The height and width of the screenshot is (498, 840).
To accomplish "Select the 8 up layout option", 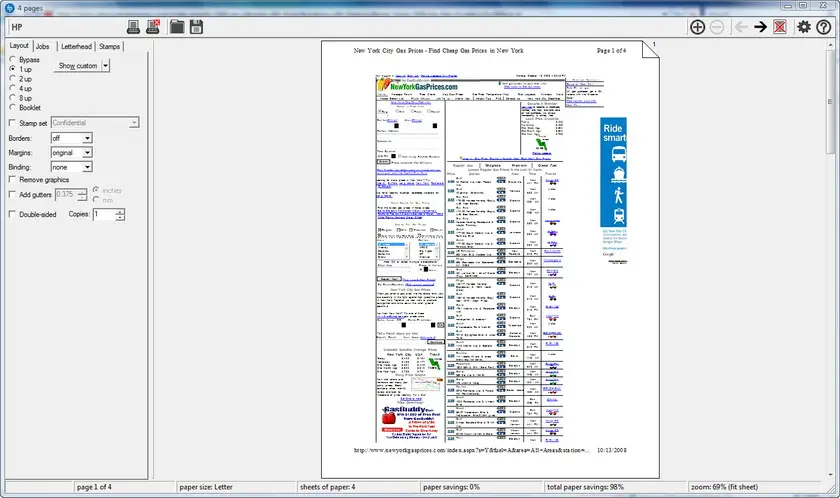I will (x=12, y=98).
